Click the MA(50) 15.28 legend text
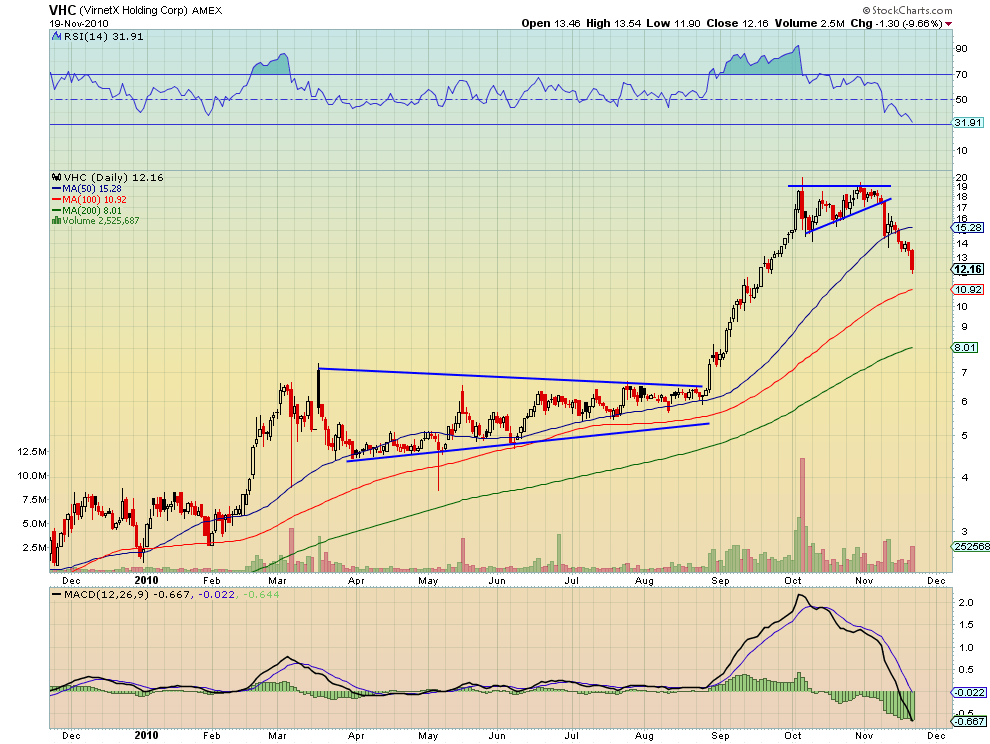Viewport: 990px width, 744px height. (92, 188)
